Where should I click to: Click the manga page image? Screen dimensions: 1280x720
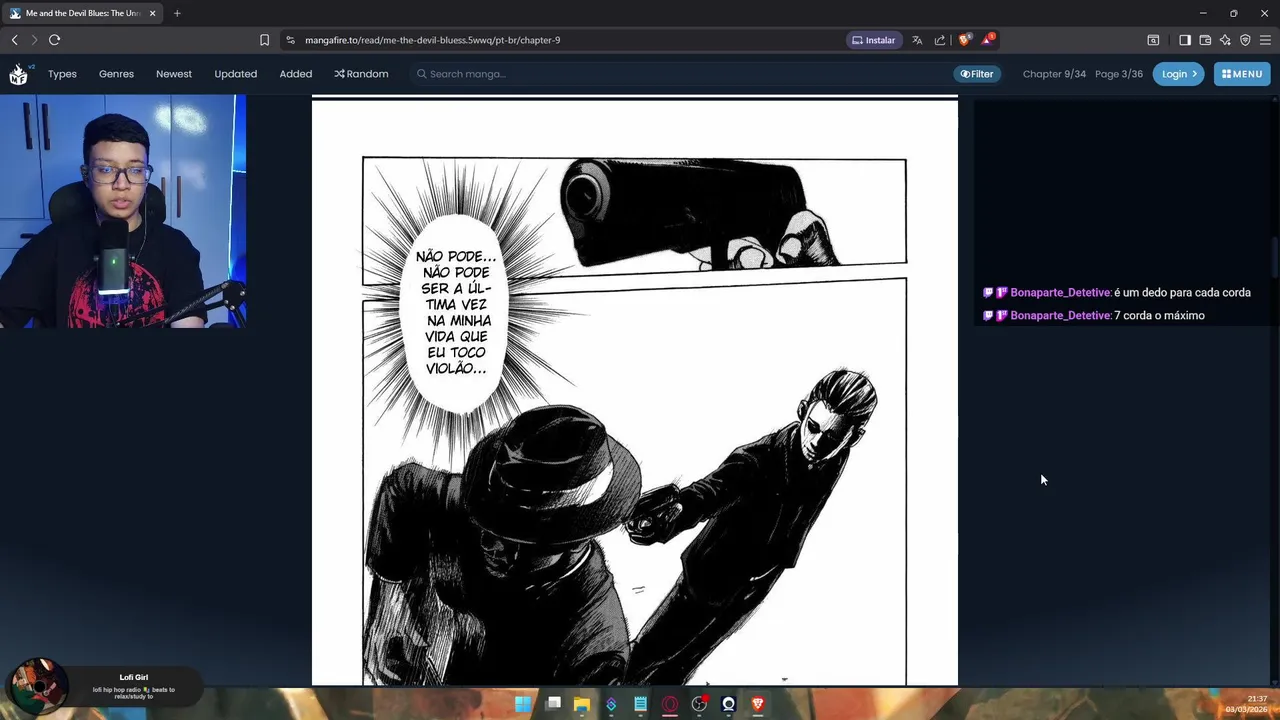(x=635, y=392)
